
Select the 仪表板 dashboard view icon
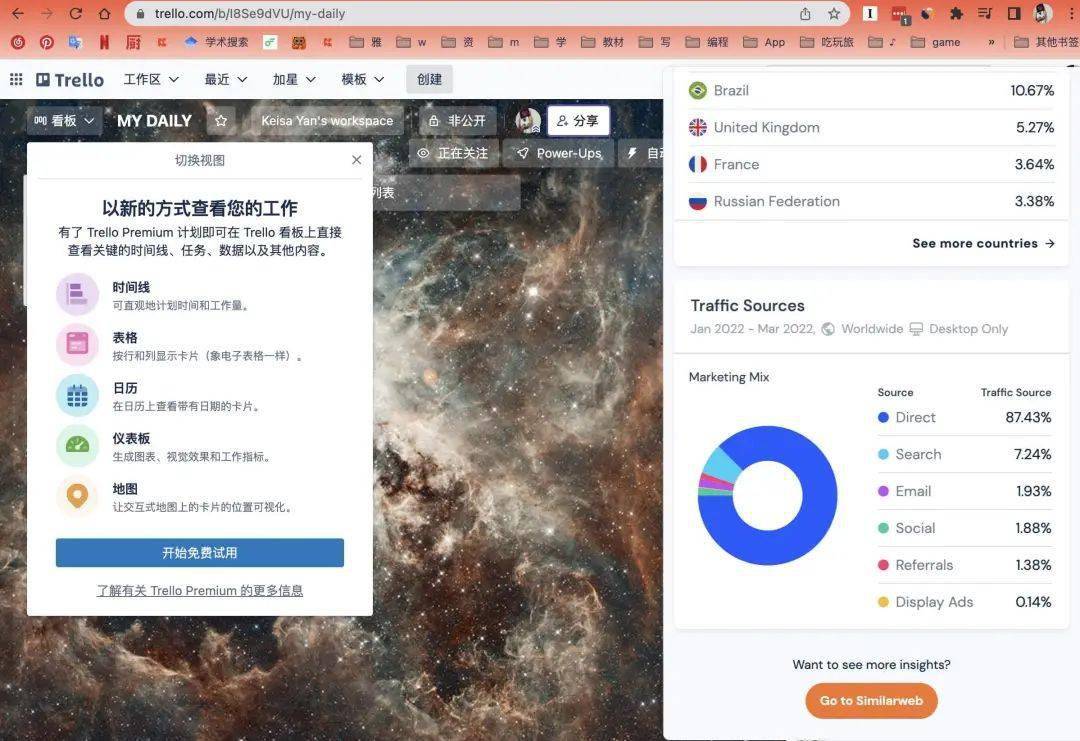pyautogui.click(x=77, y=446)
